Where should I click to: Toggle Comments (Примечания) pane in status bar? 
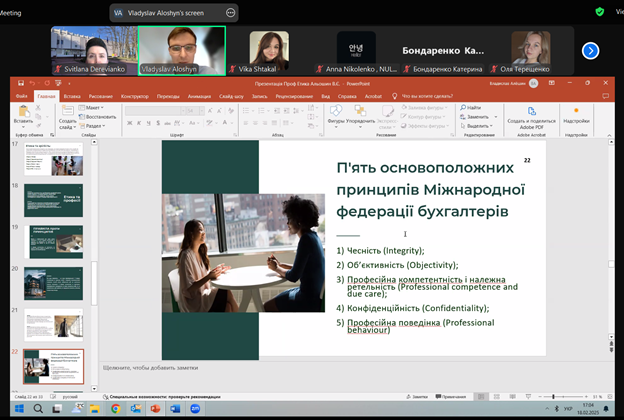[452, 397]
